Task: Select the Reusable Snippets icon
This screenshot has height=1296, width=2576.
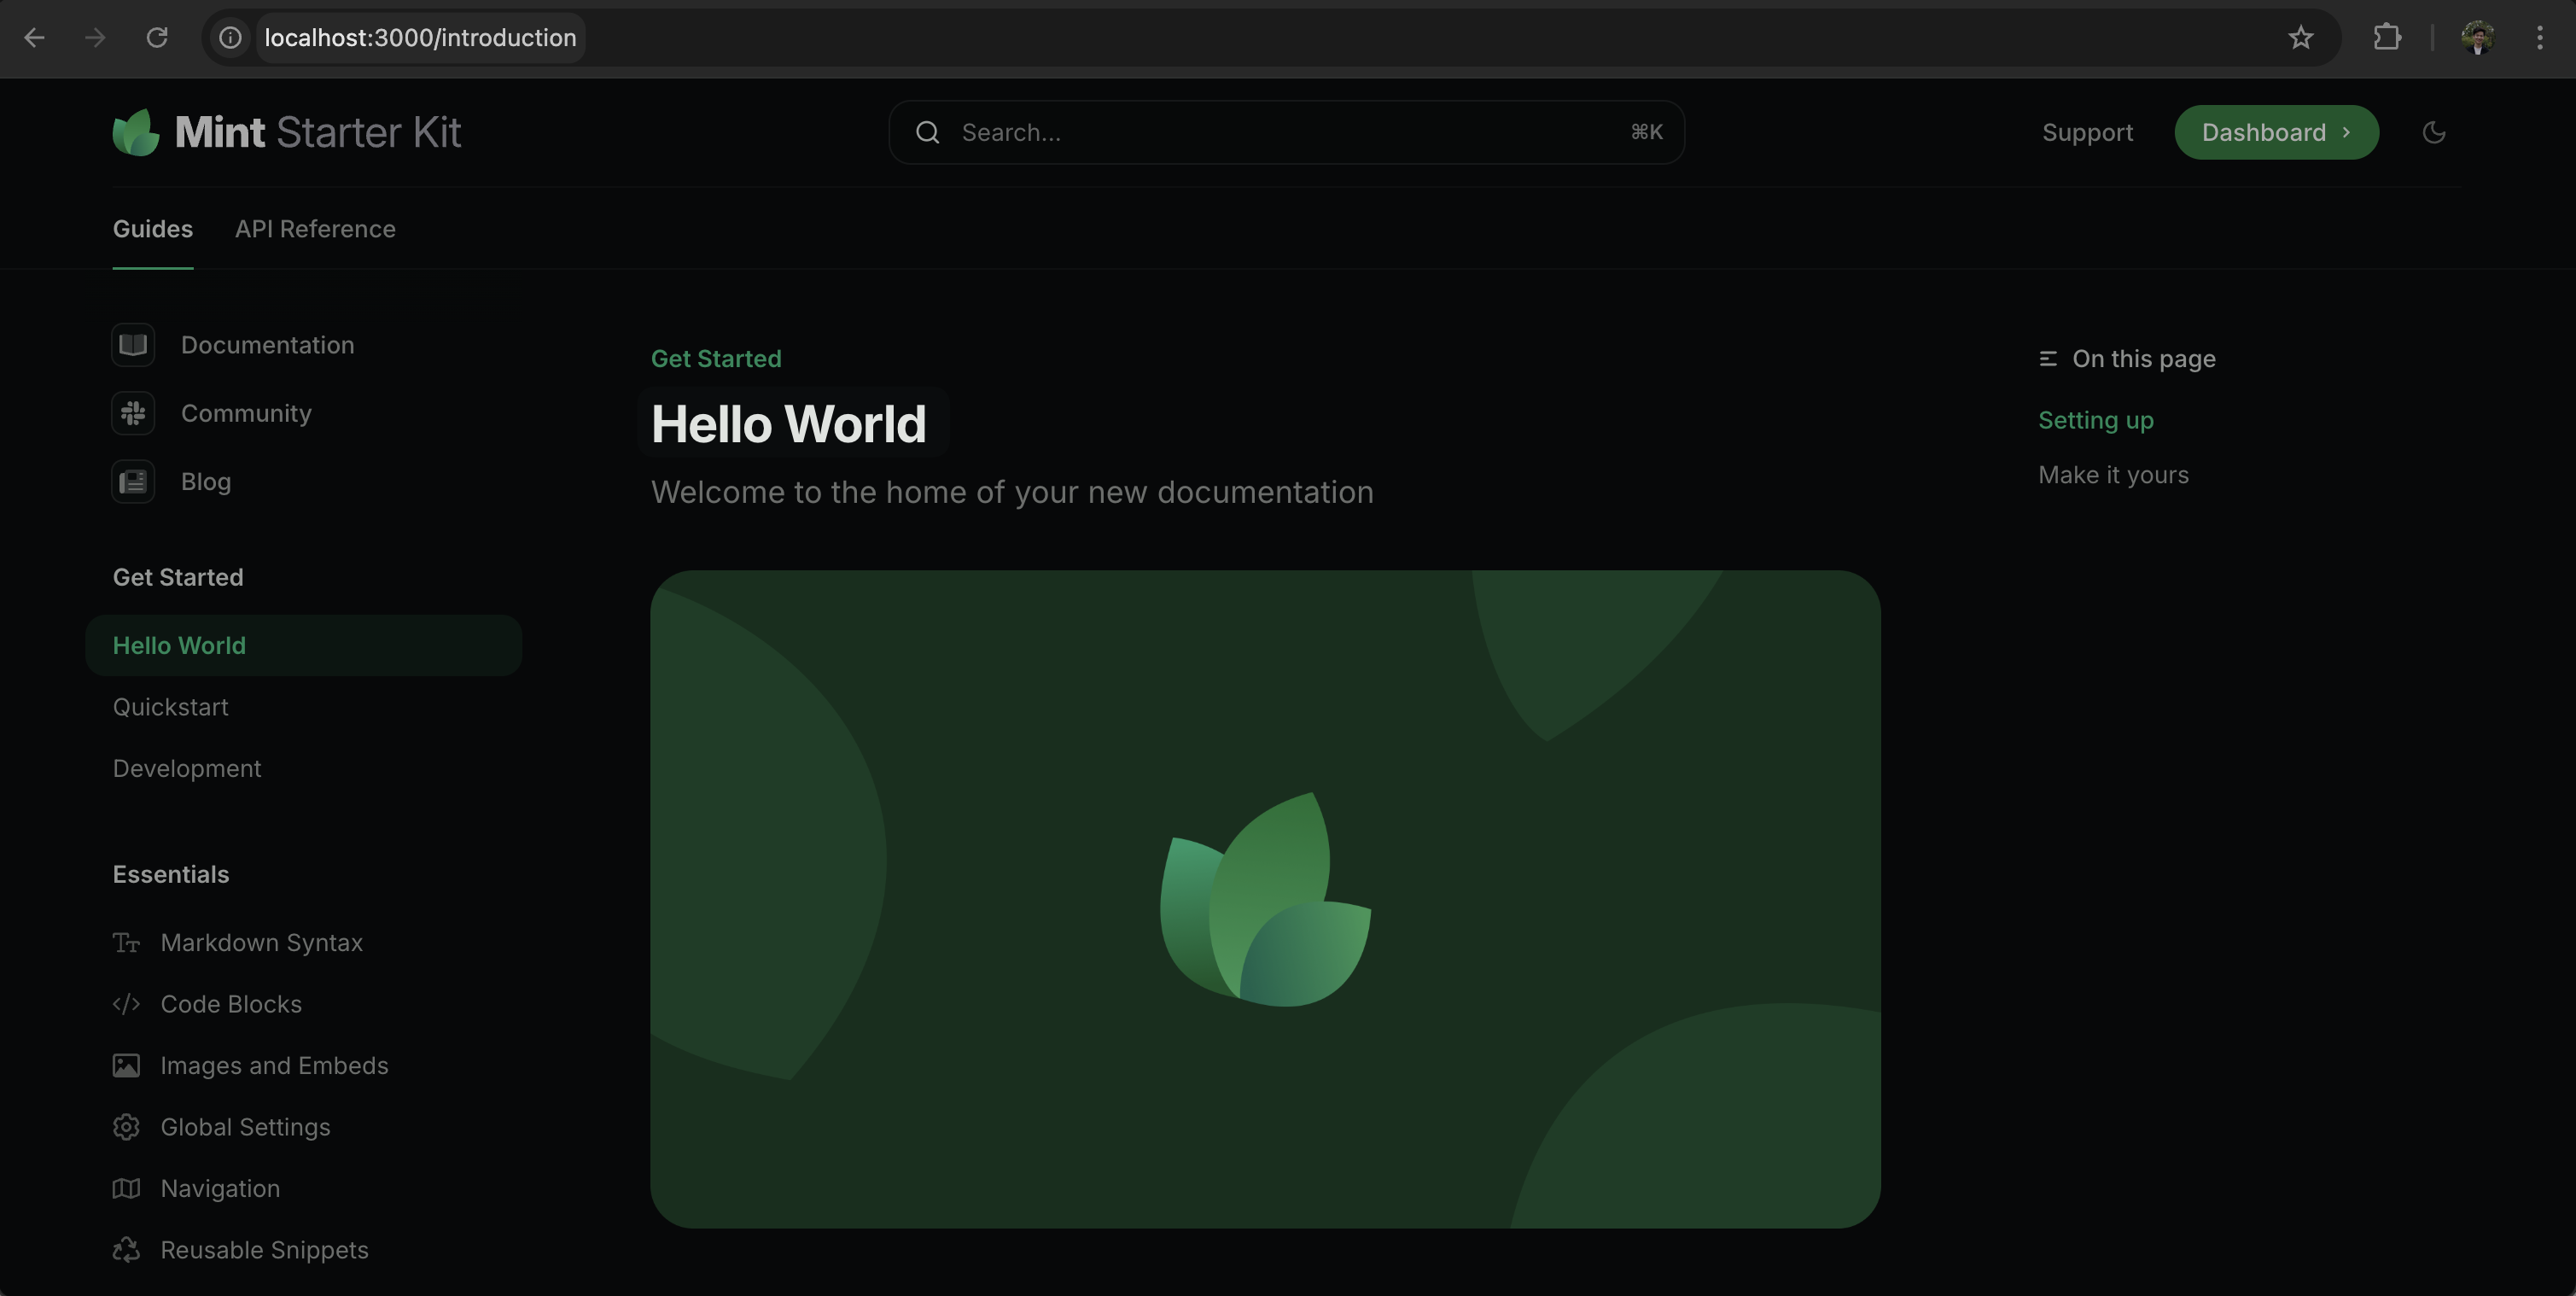Action: click(126, 1250)
